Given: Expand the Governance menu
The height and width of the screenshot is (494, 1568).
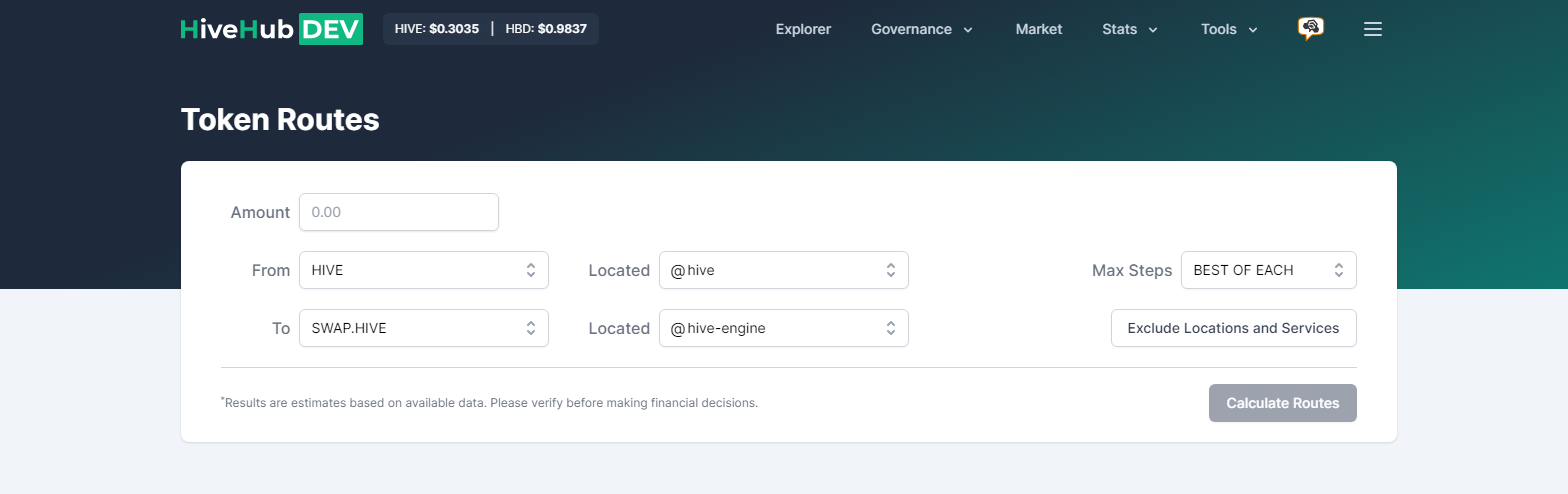Looking at the screenshot, I should point(922,29).
